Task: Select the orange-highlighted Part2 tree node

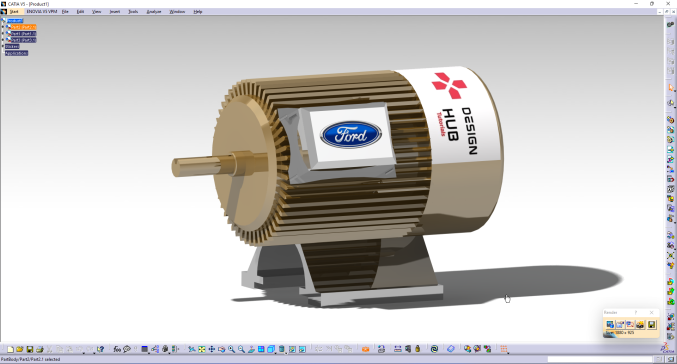Action: coord(23,27)
